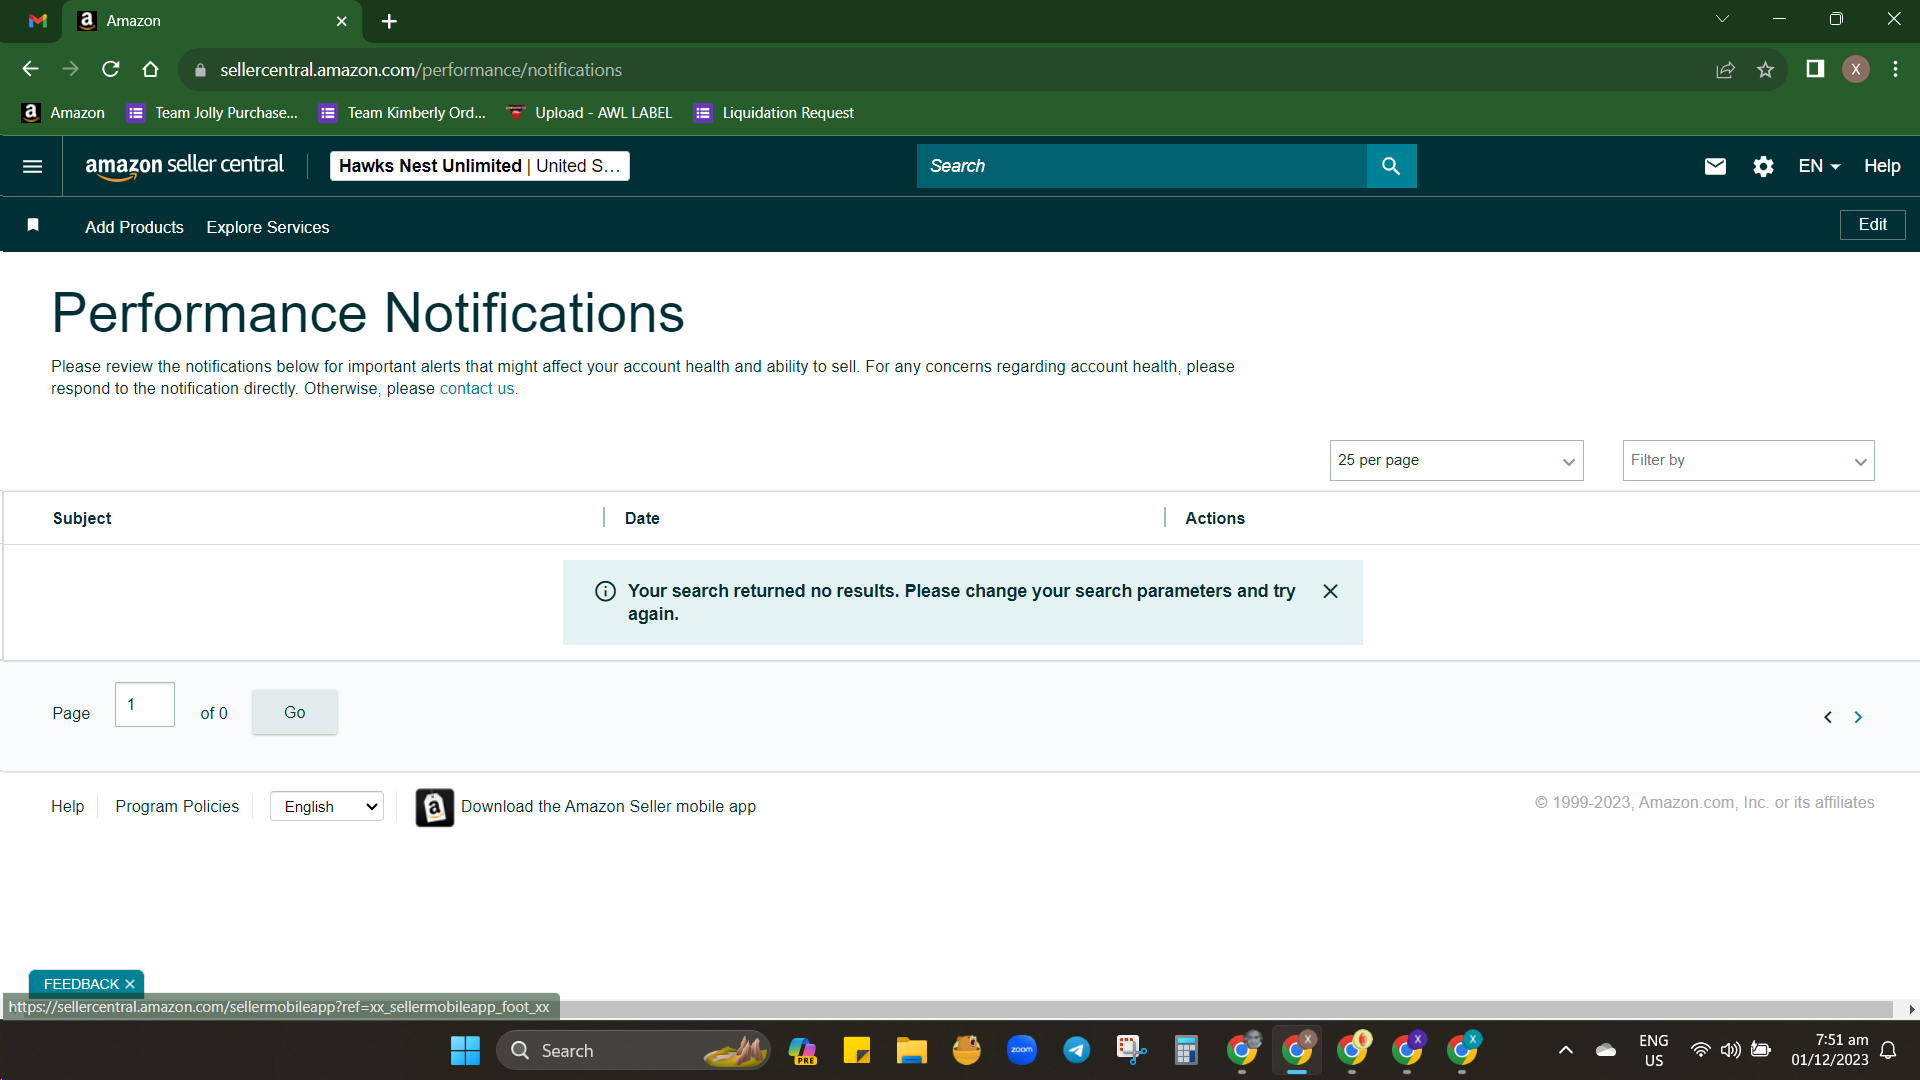Launch Zoom from the taskbar
1920x1080 pixels.
click(x=1021, y=1051)
